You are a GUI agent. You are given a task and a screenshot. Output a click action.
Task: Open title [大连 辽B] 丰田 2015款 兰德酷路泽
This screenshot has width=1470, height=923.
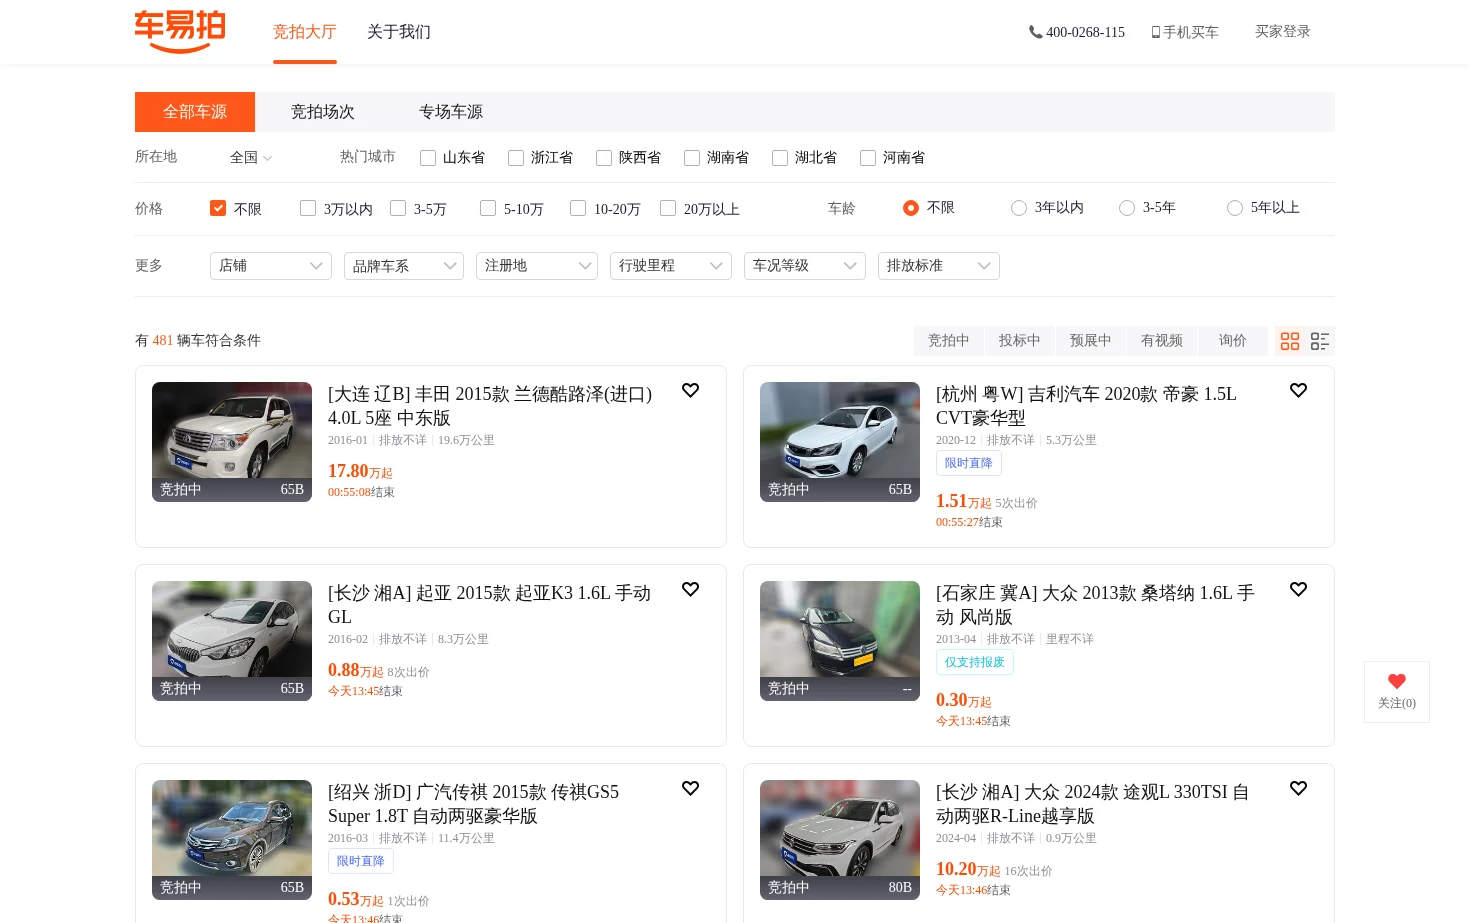[490, 406]
